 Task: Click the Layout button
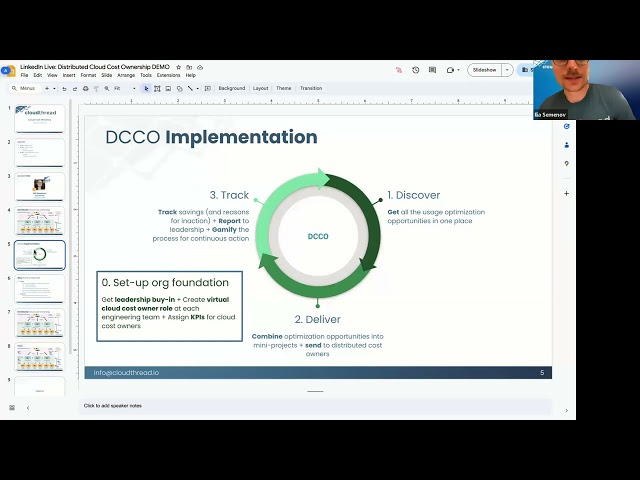pyautogui.click(x=260, y=88)
